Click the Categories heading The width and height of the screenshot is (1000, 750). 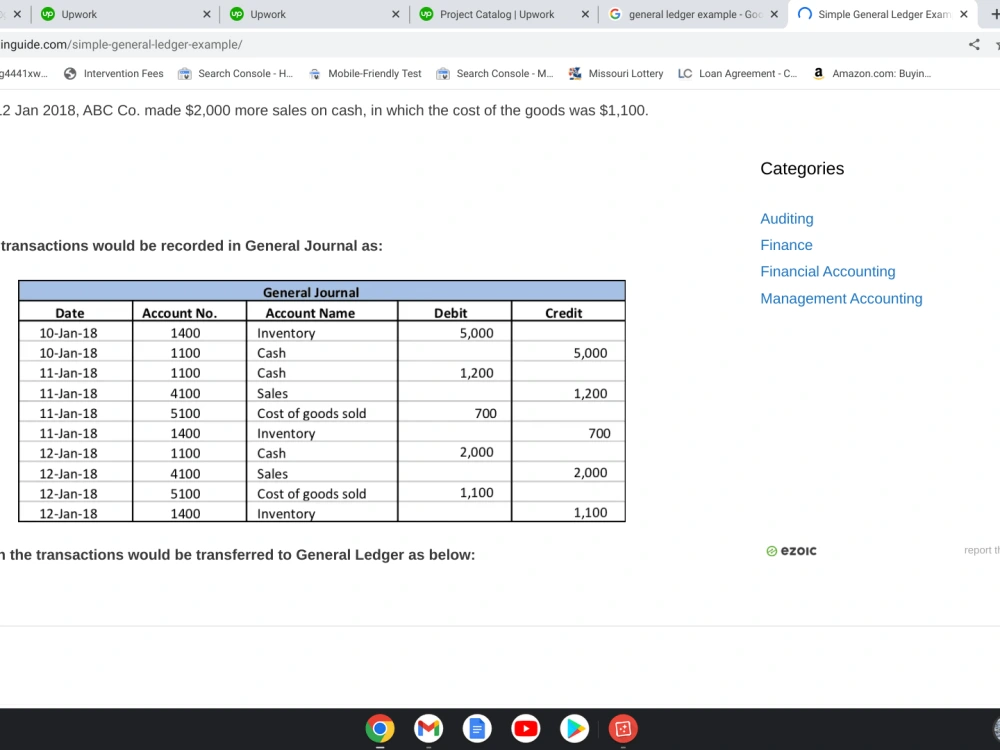click(x=802, y=168)
